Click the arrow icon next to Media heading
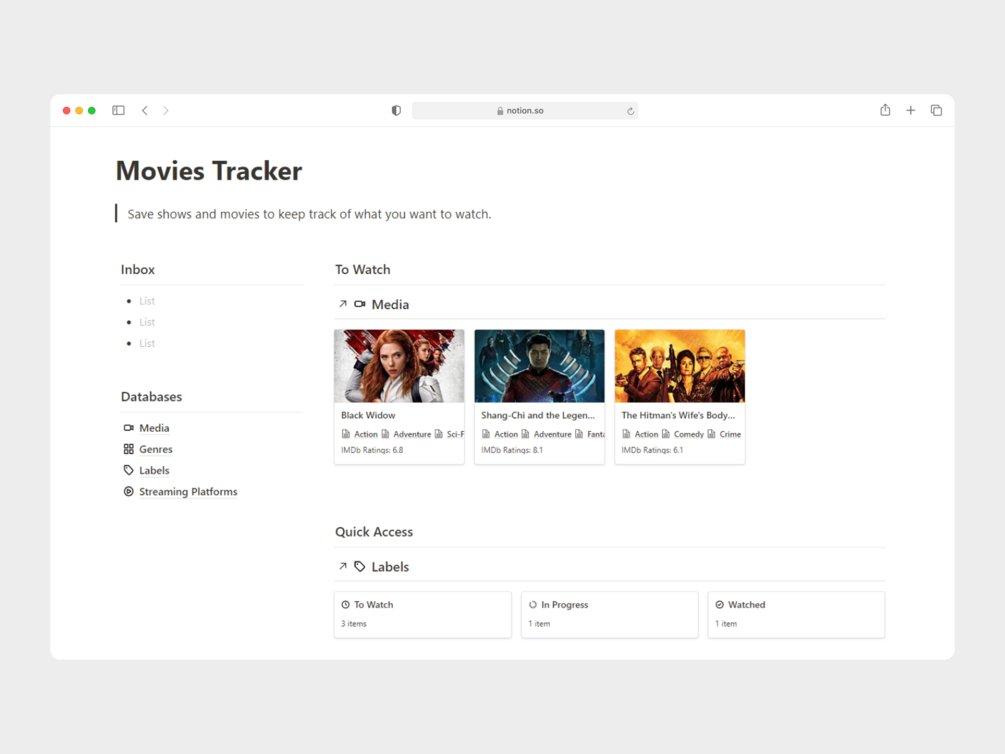The width and height of the screenshot is (1005, 754). (343, 304)
